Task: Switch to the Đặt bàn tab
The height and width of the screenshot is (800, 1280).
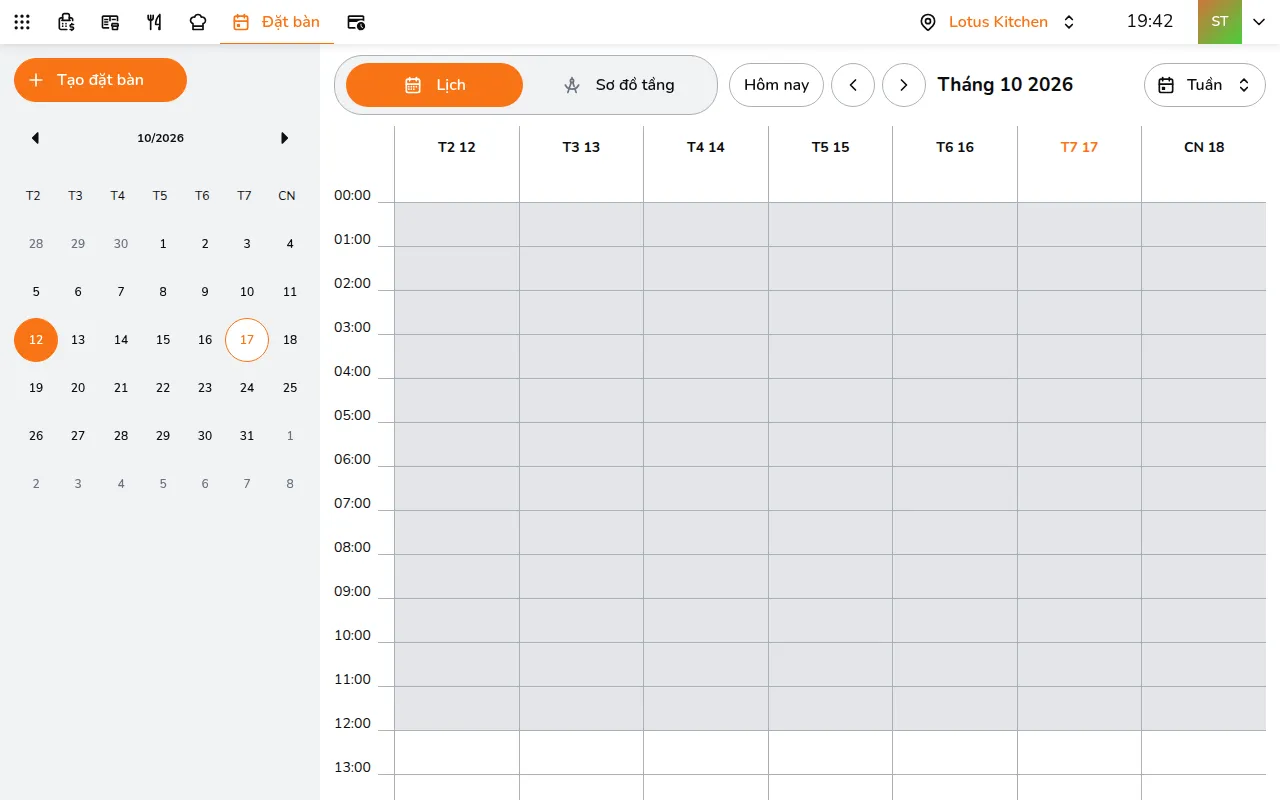Action: (277, 22)
